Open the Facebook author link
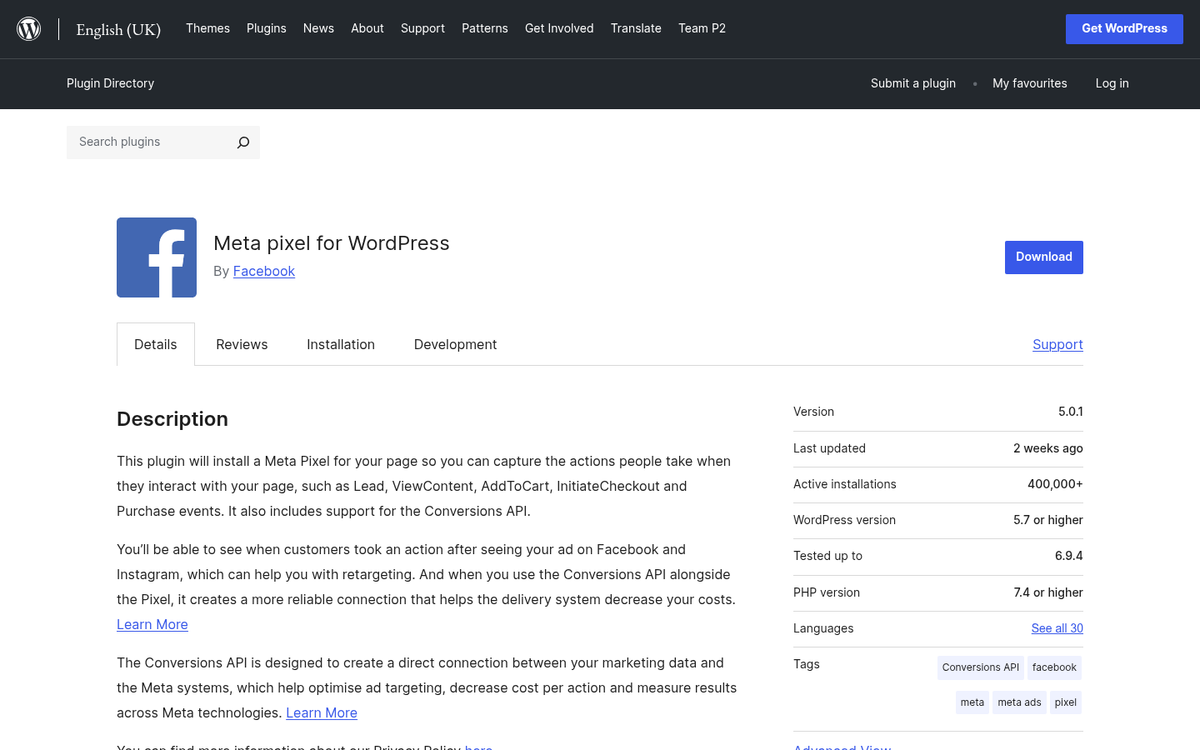 (x=264, y=271)
